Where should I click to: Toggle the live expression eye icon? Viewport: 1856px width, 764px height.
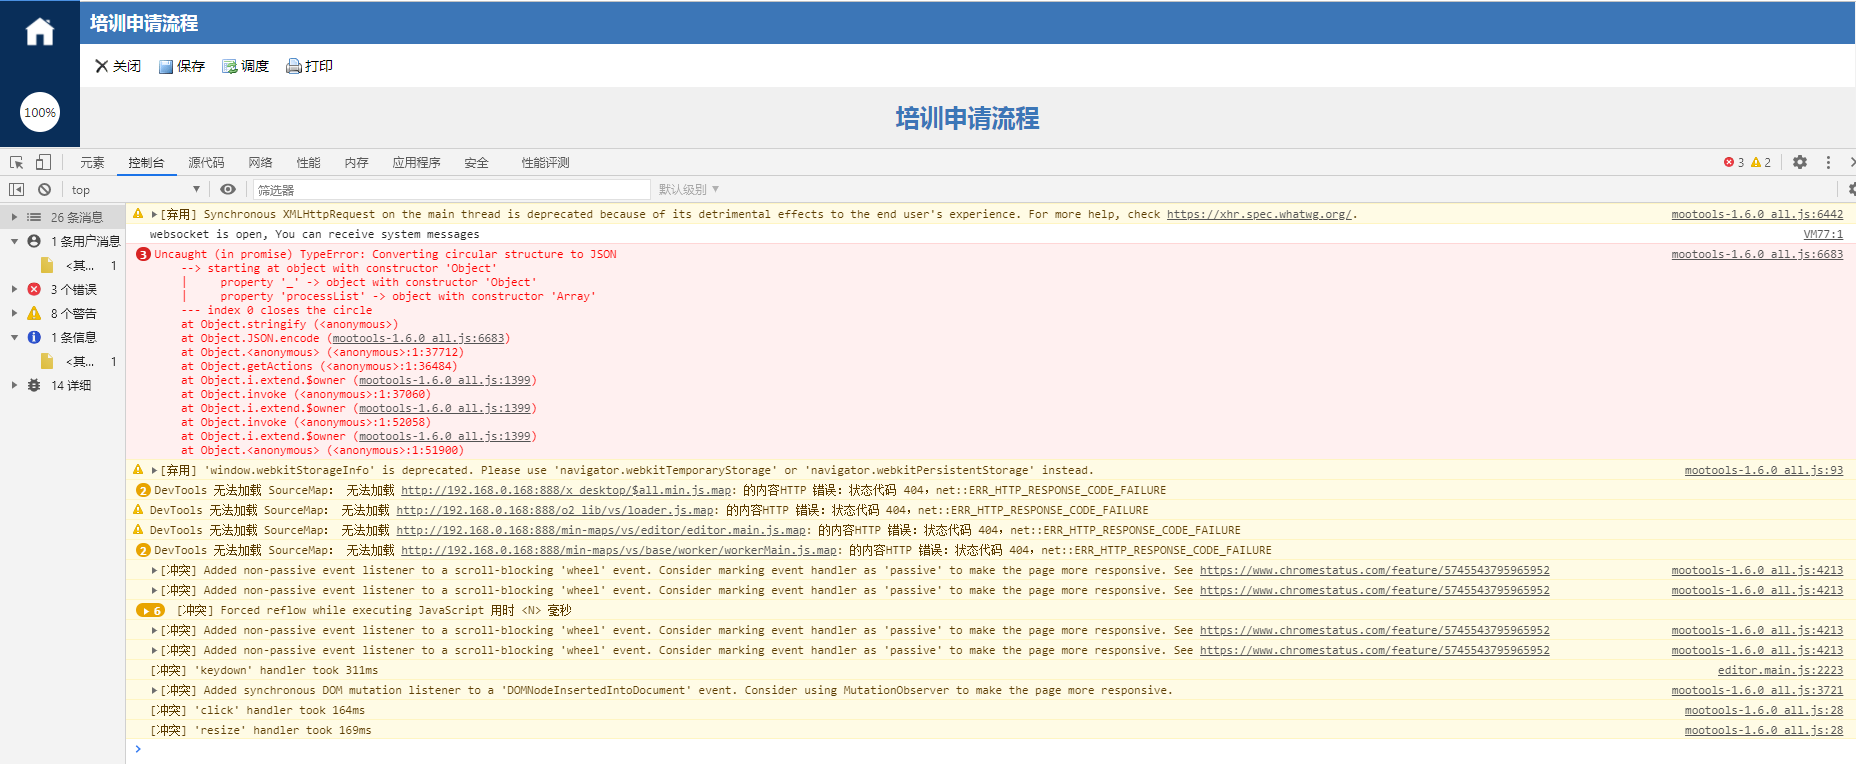228,189
